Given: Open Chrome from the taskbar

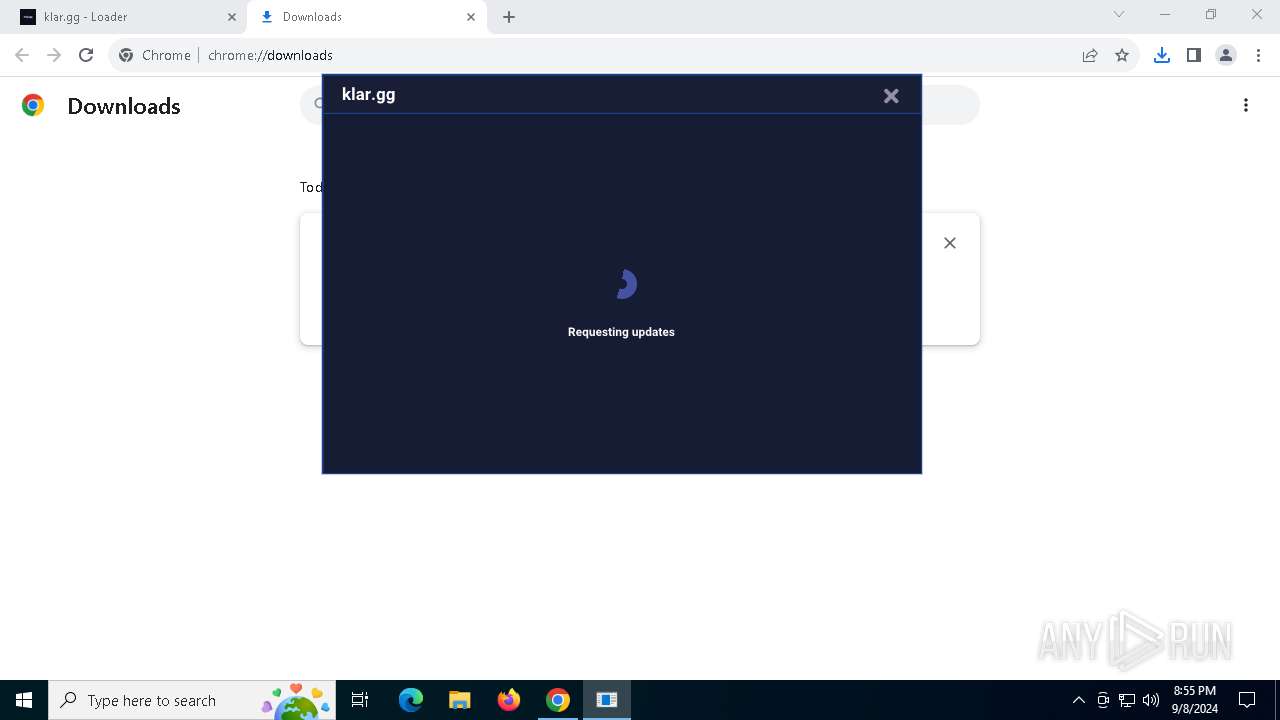Looking at the screenshot, I should click(x=558, y=700).
